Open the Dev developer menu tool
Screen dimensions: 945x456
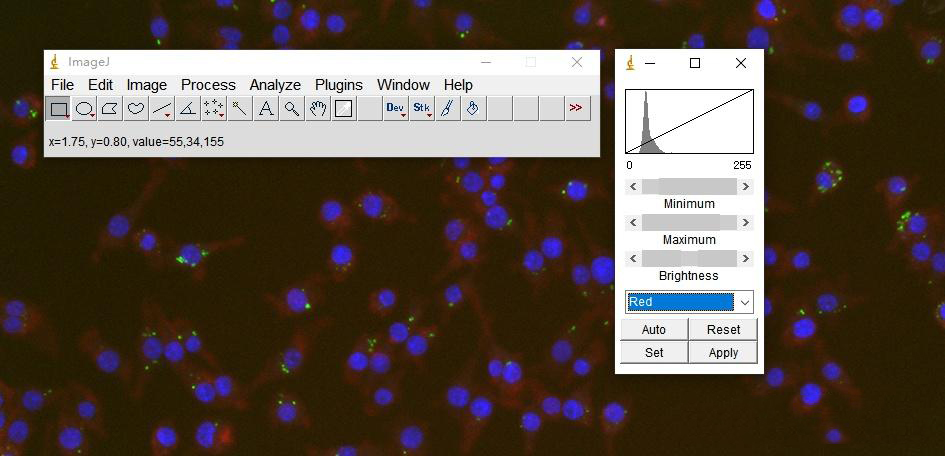pos(396,109)
